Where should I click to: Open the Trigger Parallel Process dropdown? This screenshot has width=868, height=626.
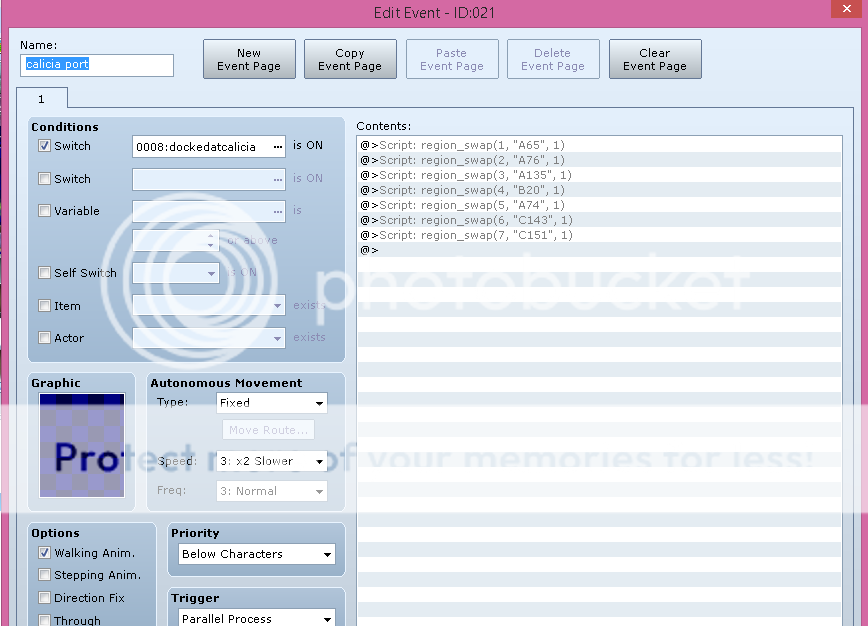[257, 619]
